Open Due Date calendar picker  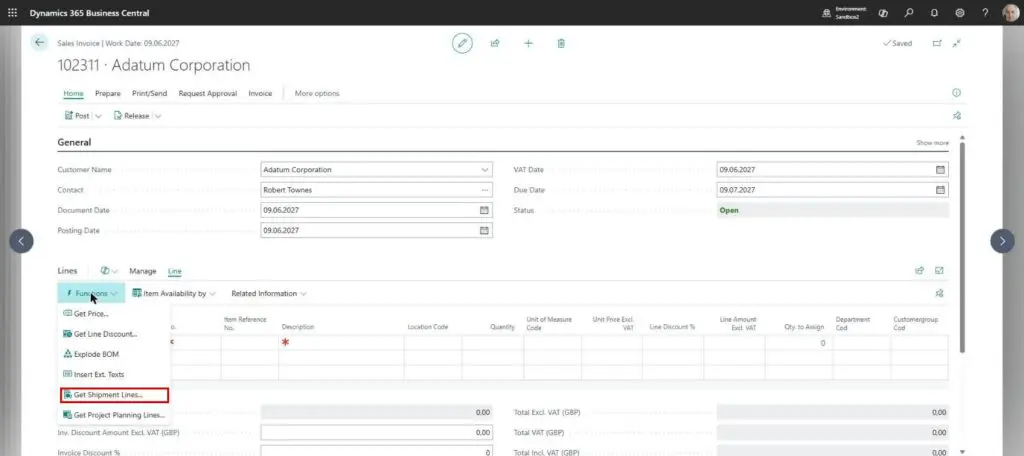940,190
